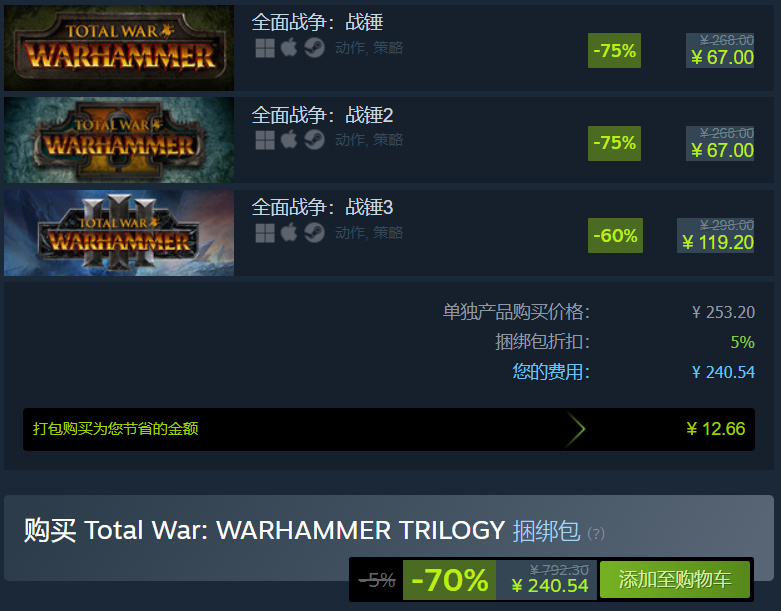
Task: Open the 全面战争：战锤 title link
Action: pos(317,22)
